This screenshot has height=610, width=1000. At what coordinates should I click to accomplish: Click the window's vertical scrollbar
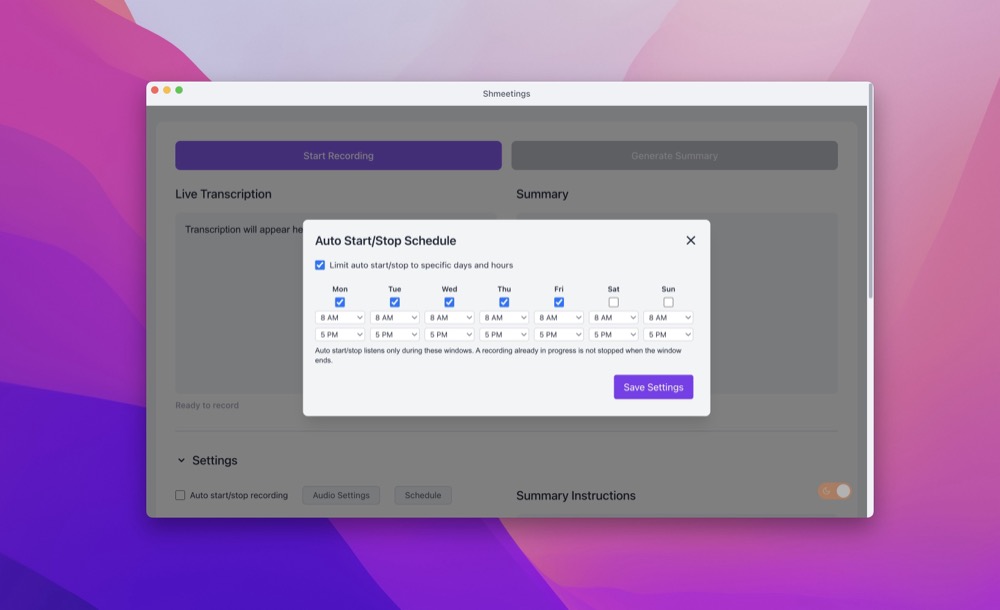870,191
